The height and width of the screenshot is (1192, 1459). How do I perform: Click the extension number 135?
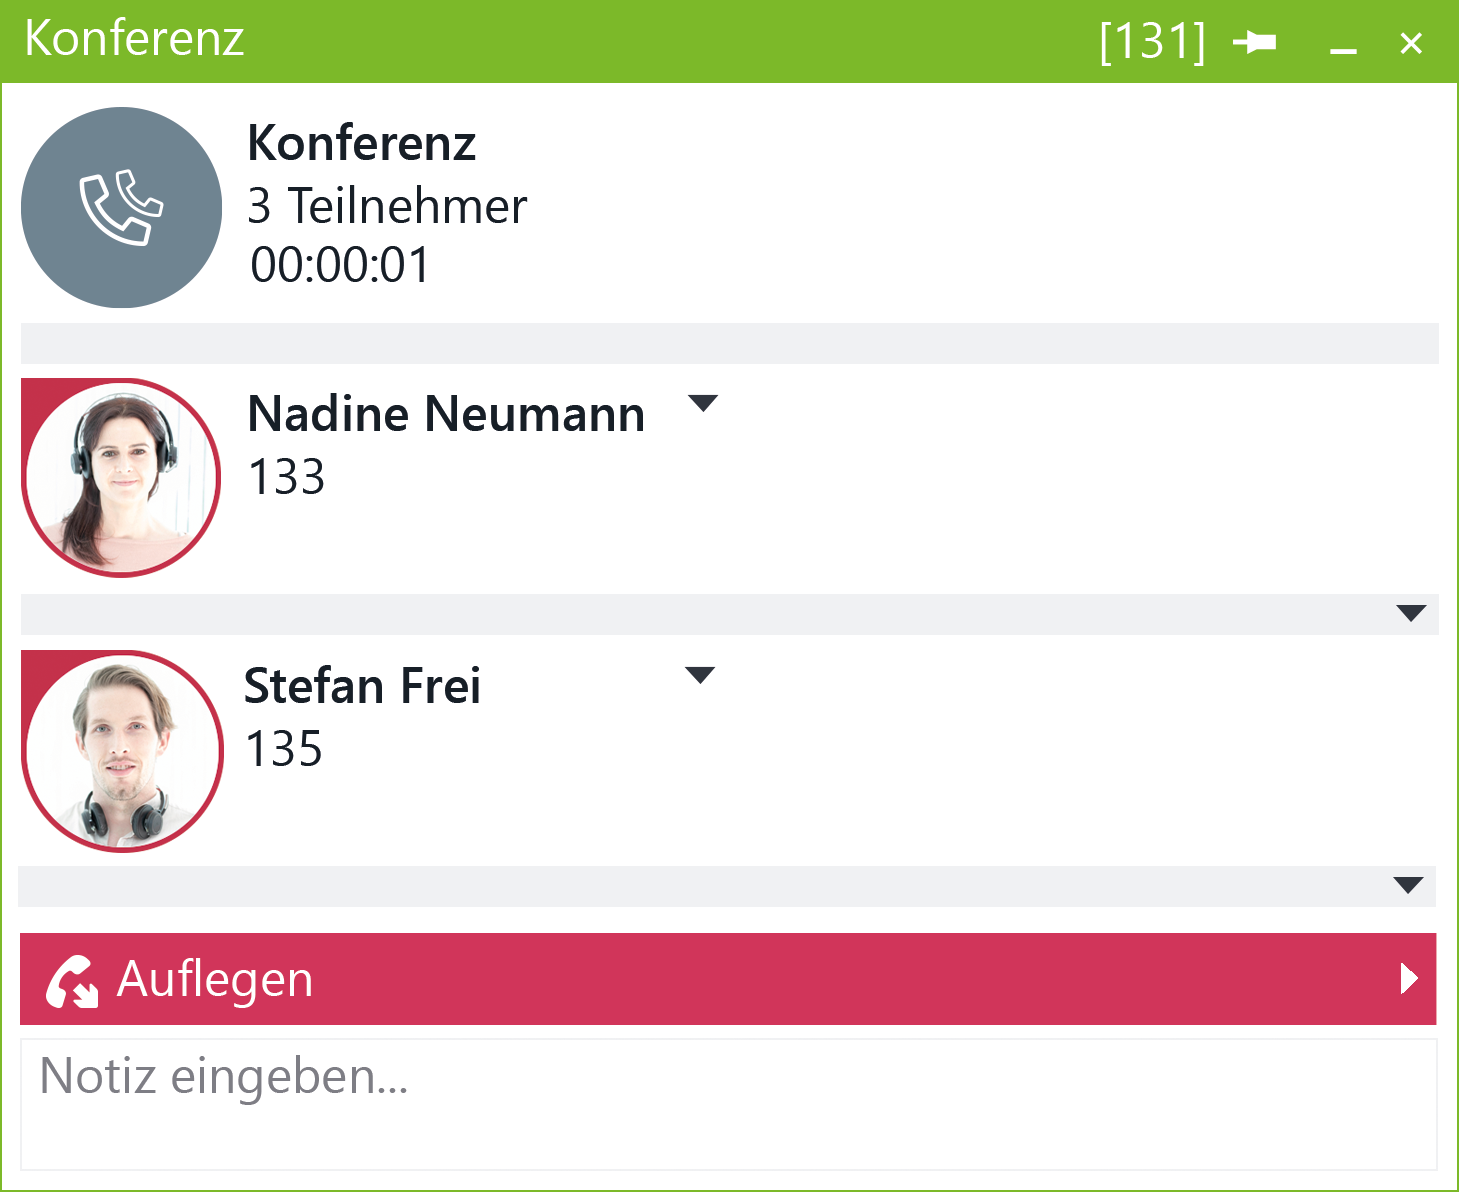click(285, 749)
